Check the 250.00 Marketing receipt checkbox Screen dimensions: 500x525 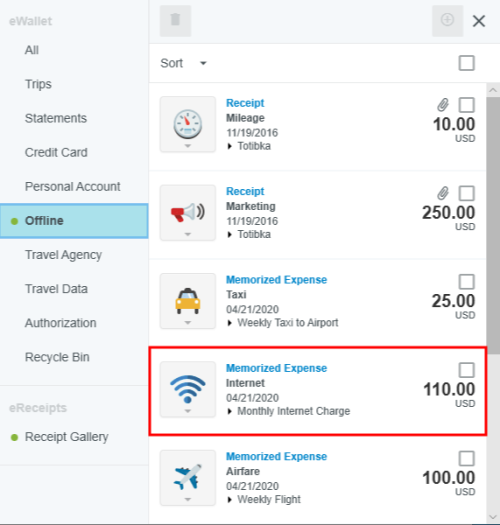pos(467,194)
